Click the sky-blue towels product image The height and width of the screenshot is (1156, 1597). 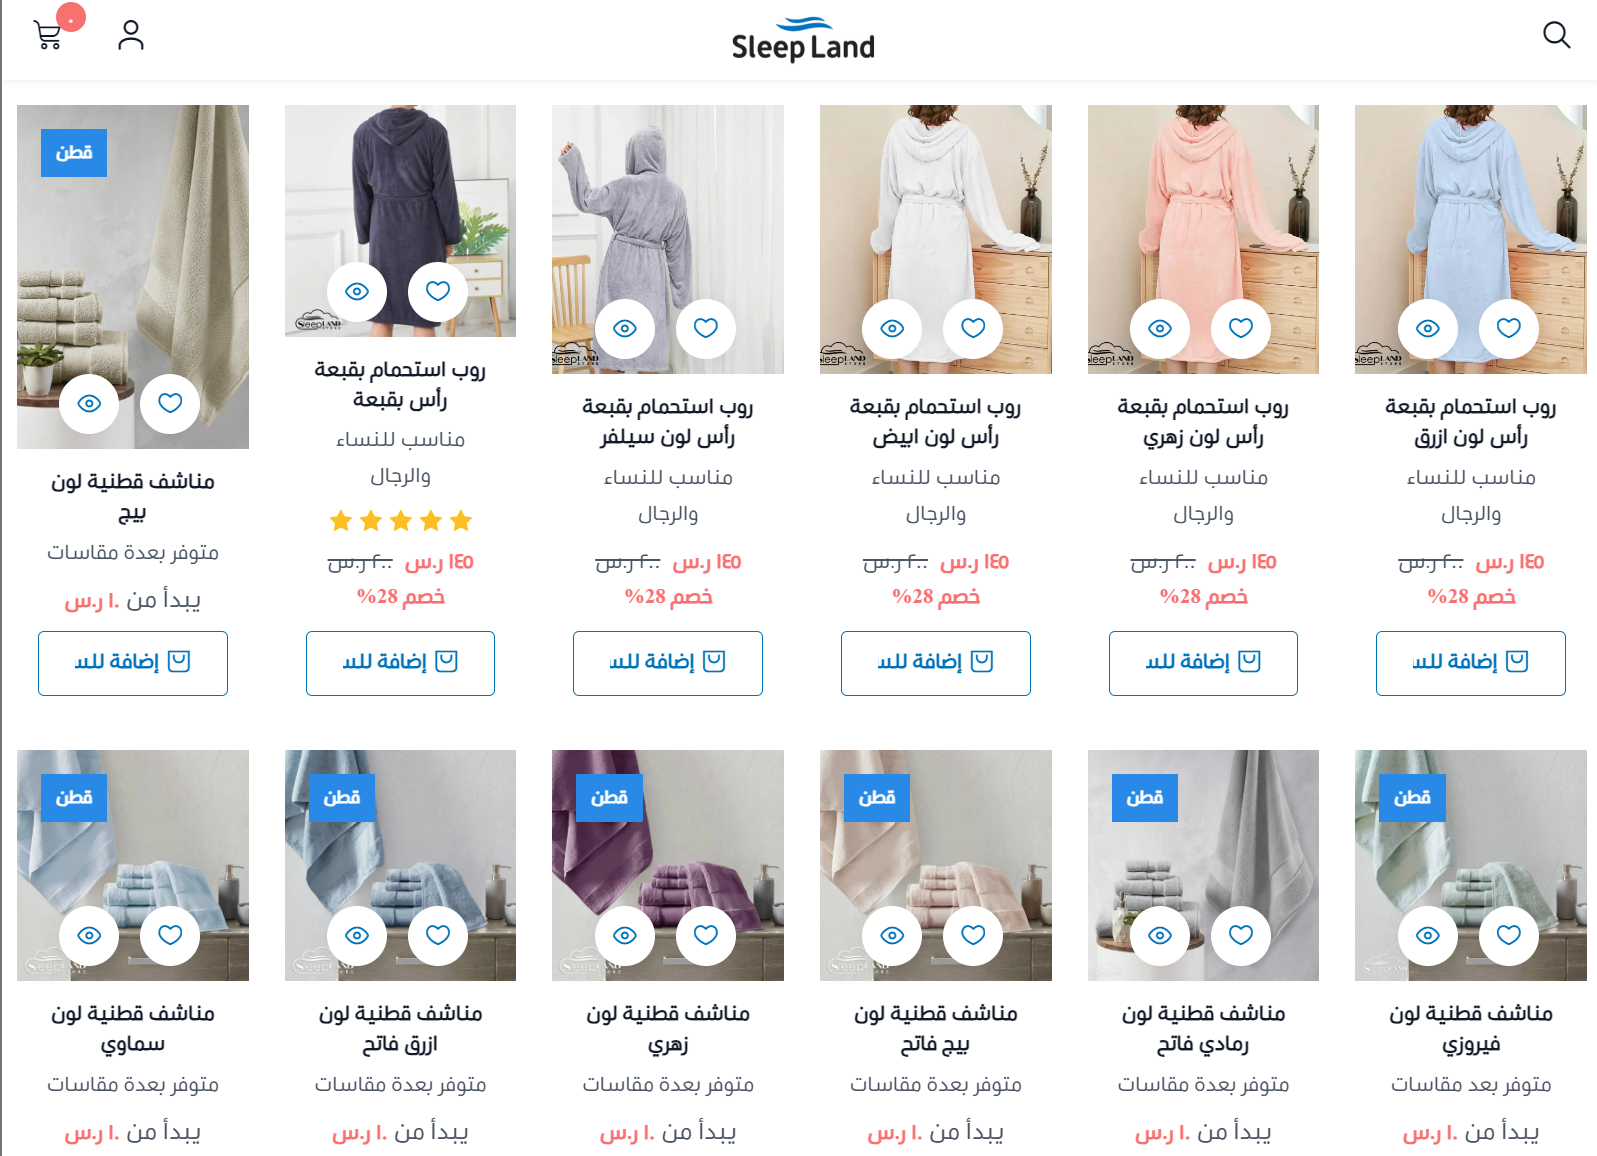133,865
